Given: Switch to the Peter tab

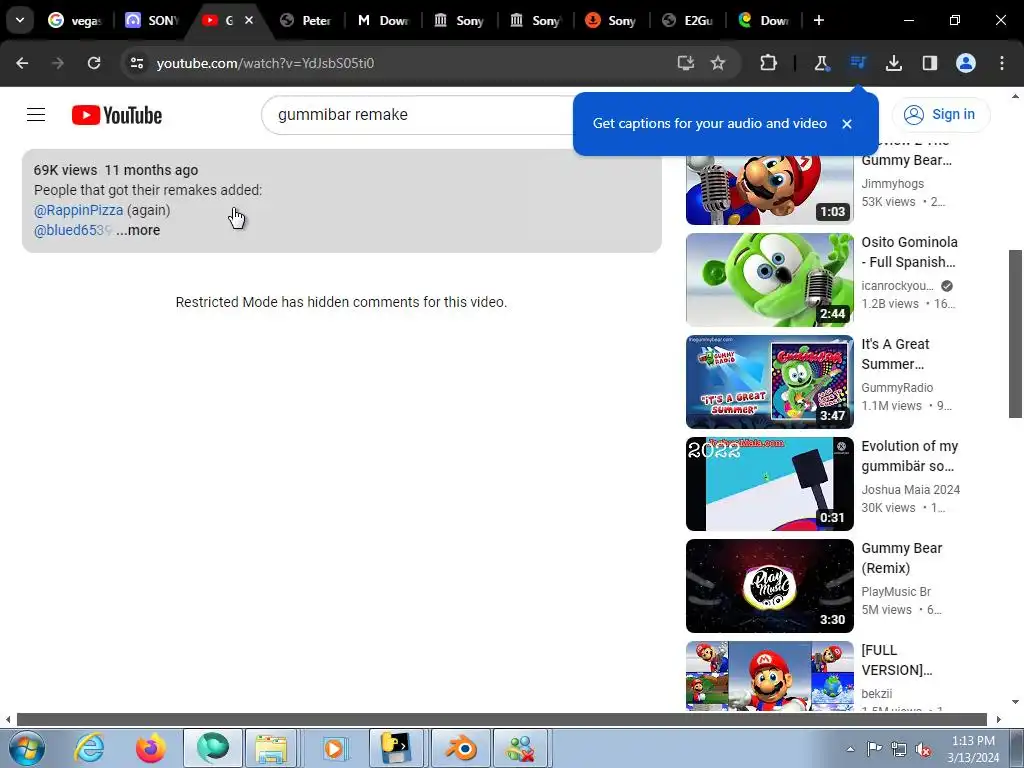Looking at the screenshot, I should pos(305,20).
